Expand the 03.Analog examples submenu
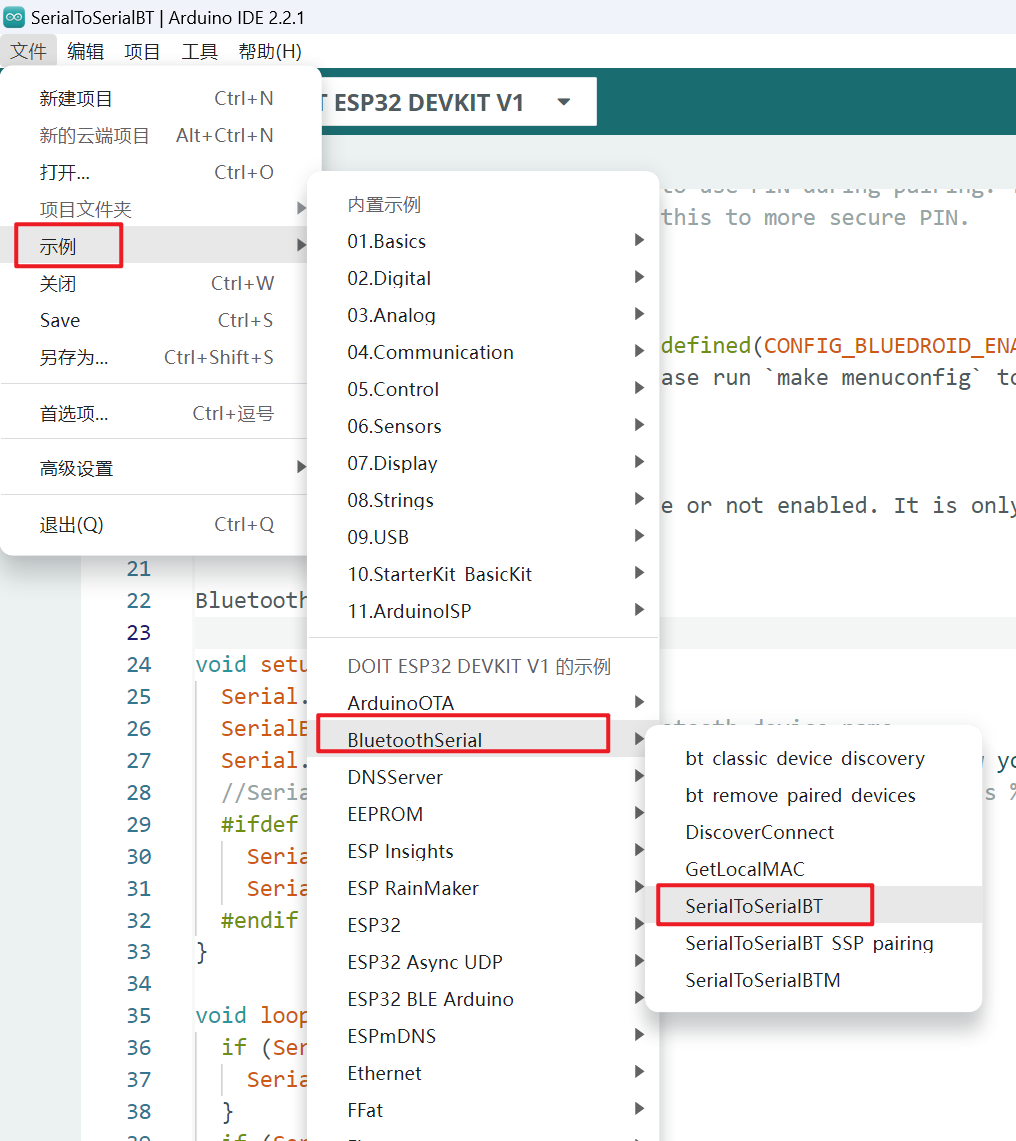Screen dimensions: 1016x1141 coord(483,315)
